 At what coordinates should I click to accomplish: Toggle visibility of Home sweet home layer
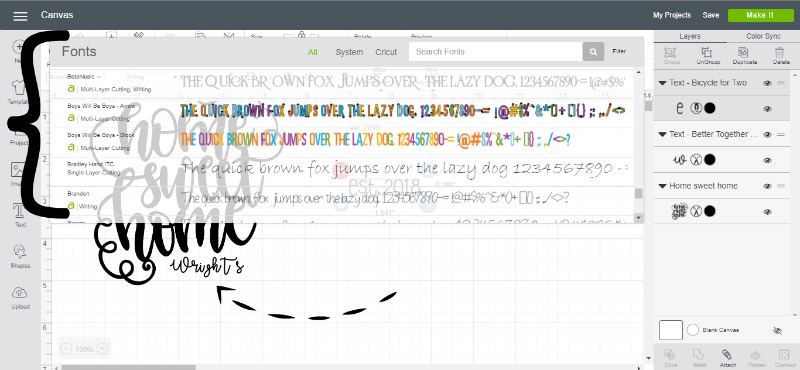click(x=767, y=186)
